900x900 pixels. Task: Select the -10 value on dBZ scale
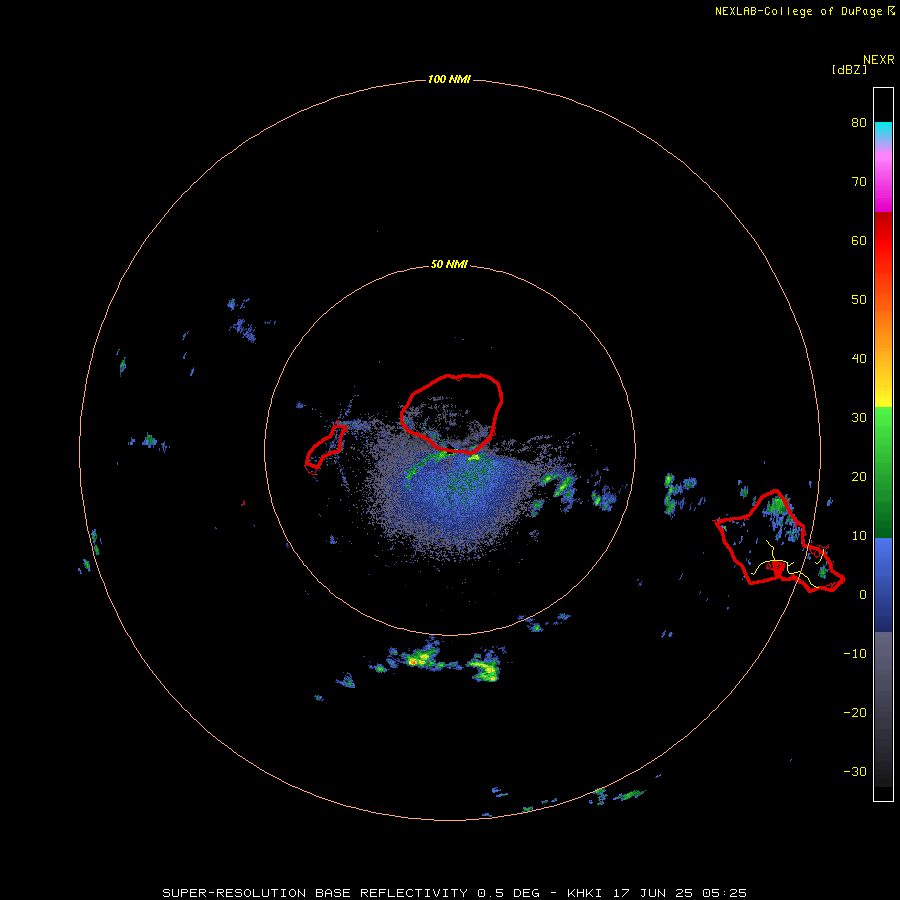855,654
